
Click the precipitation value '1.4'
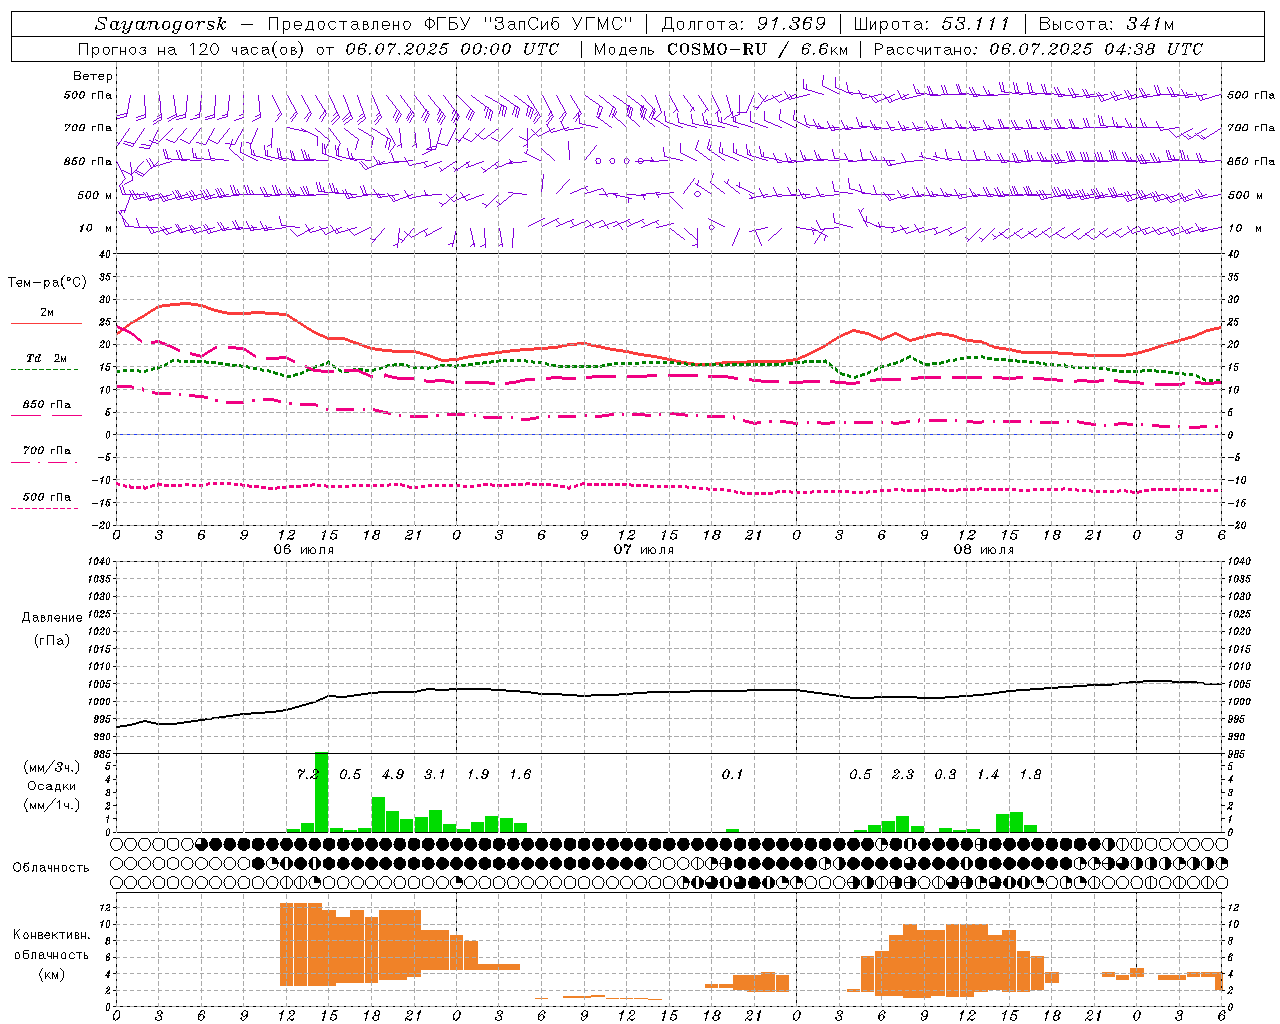pos(988,774)
